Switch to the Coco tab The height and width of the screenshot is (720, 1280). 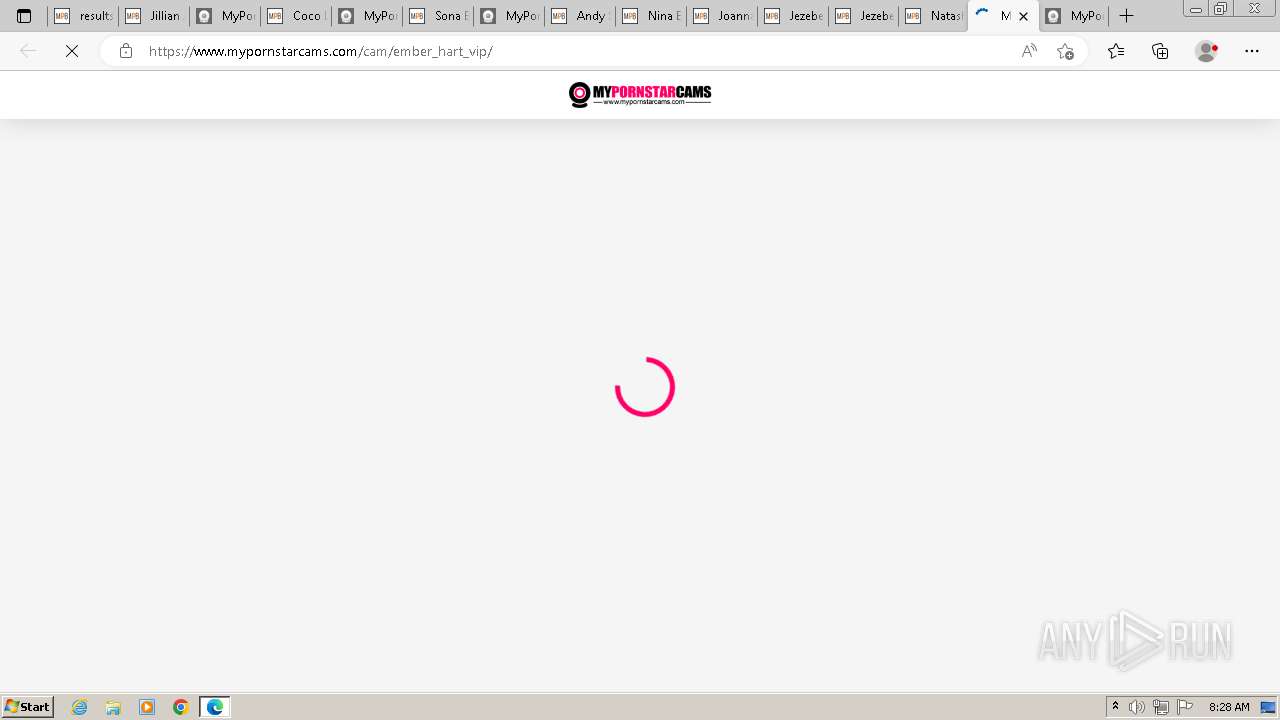296,16
